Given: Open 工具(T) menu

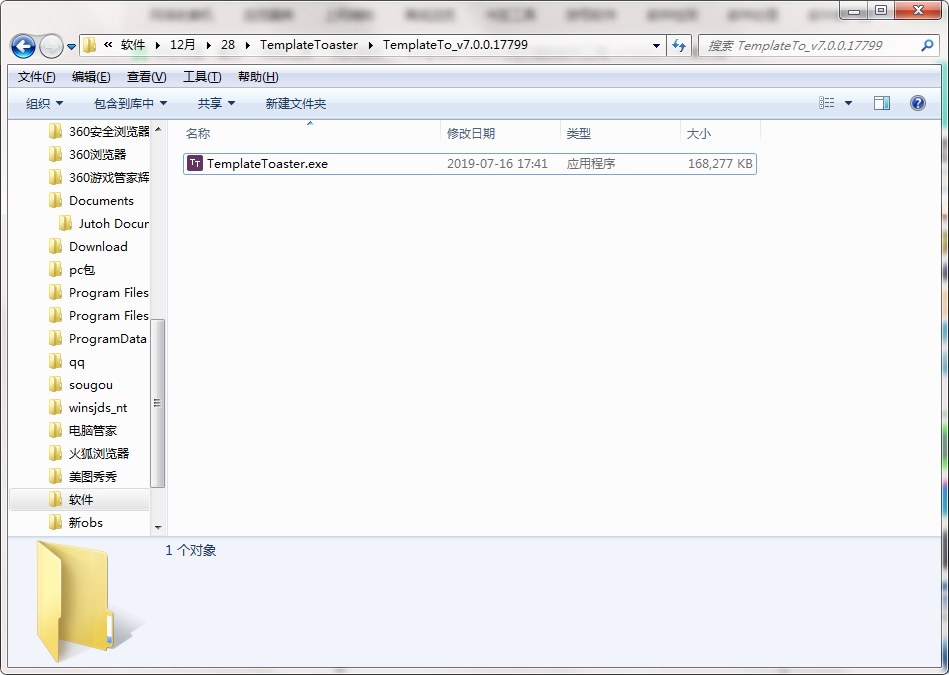Looking at the screenshot, I should 202,77.
